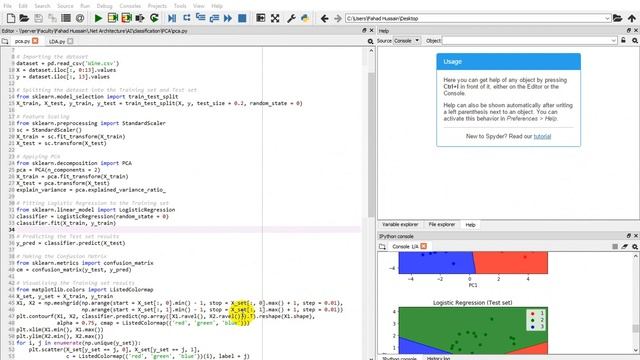Open the print preview list icon
The image size is (640, 360).
[66, 18]
